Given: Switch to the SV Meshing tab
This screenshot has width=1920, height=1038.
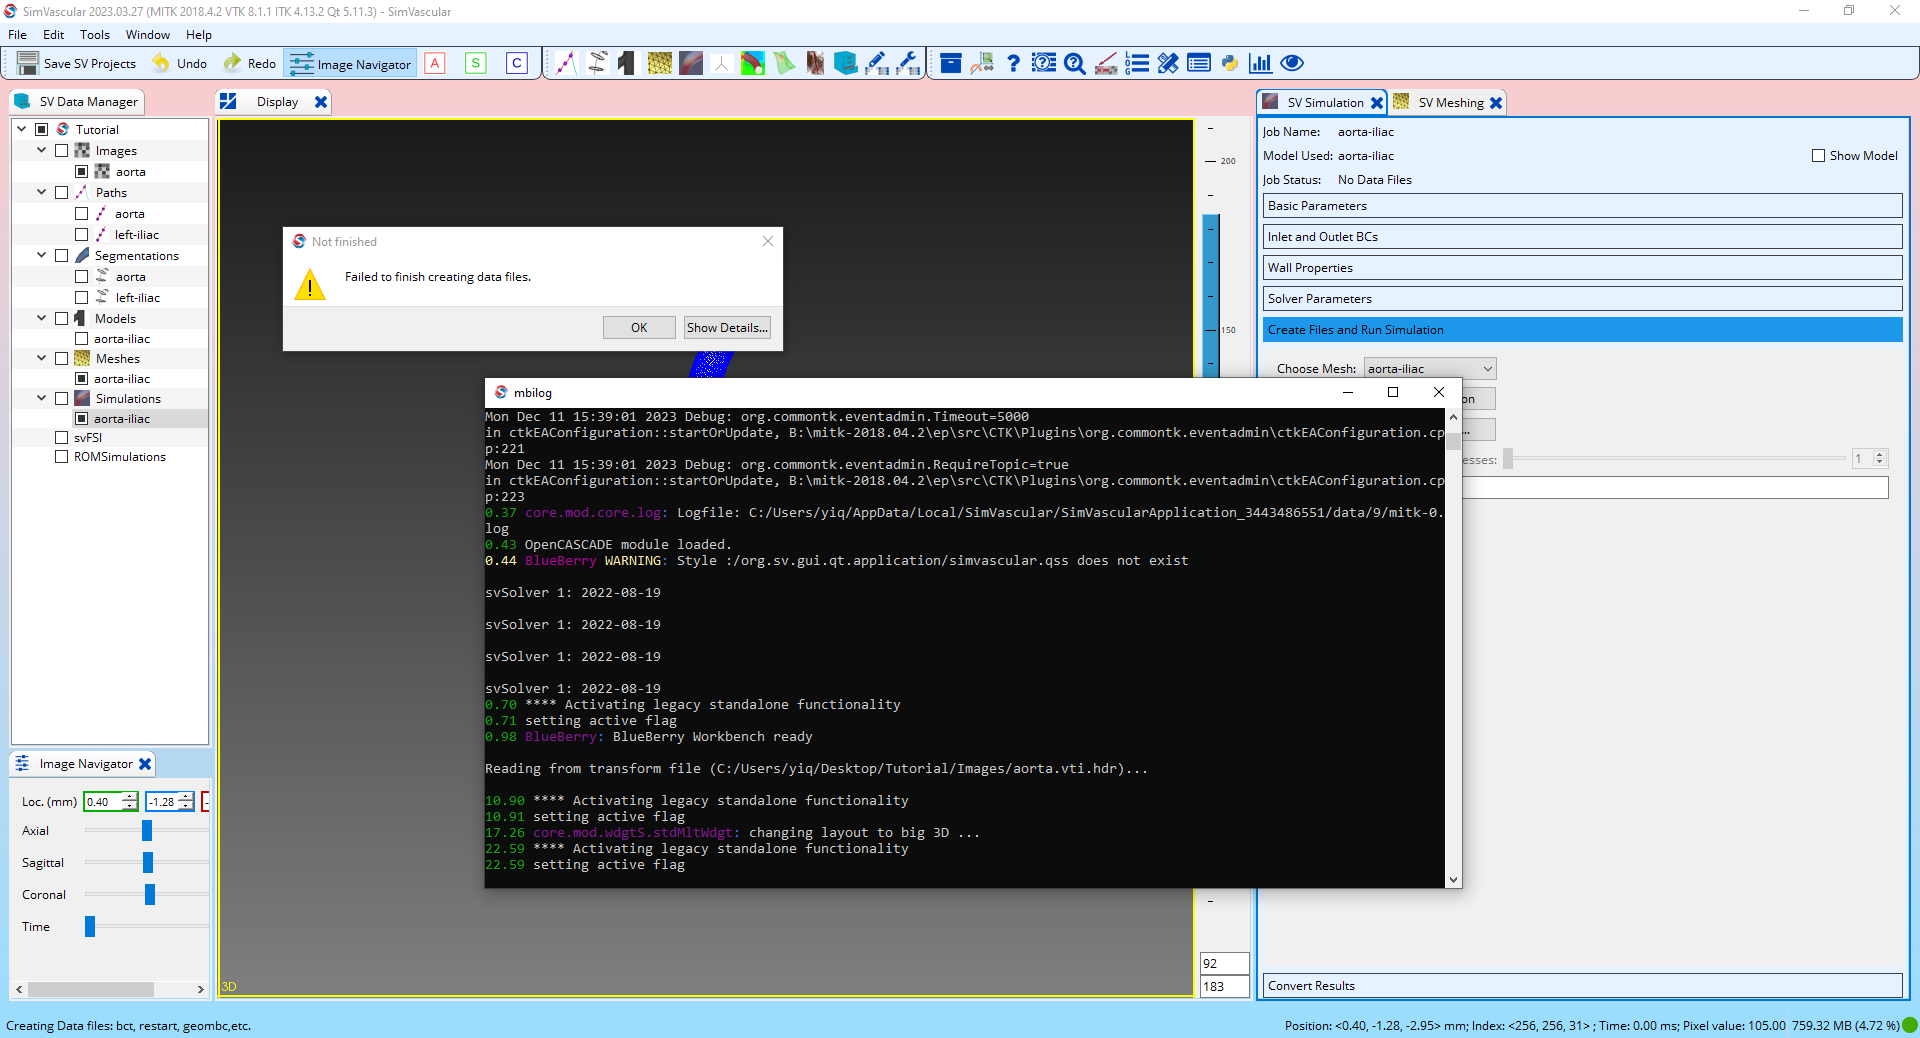Looking at the screenshot, I should tap(1450, 102).
